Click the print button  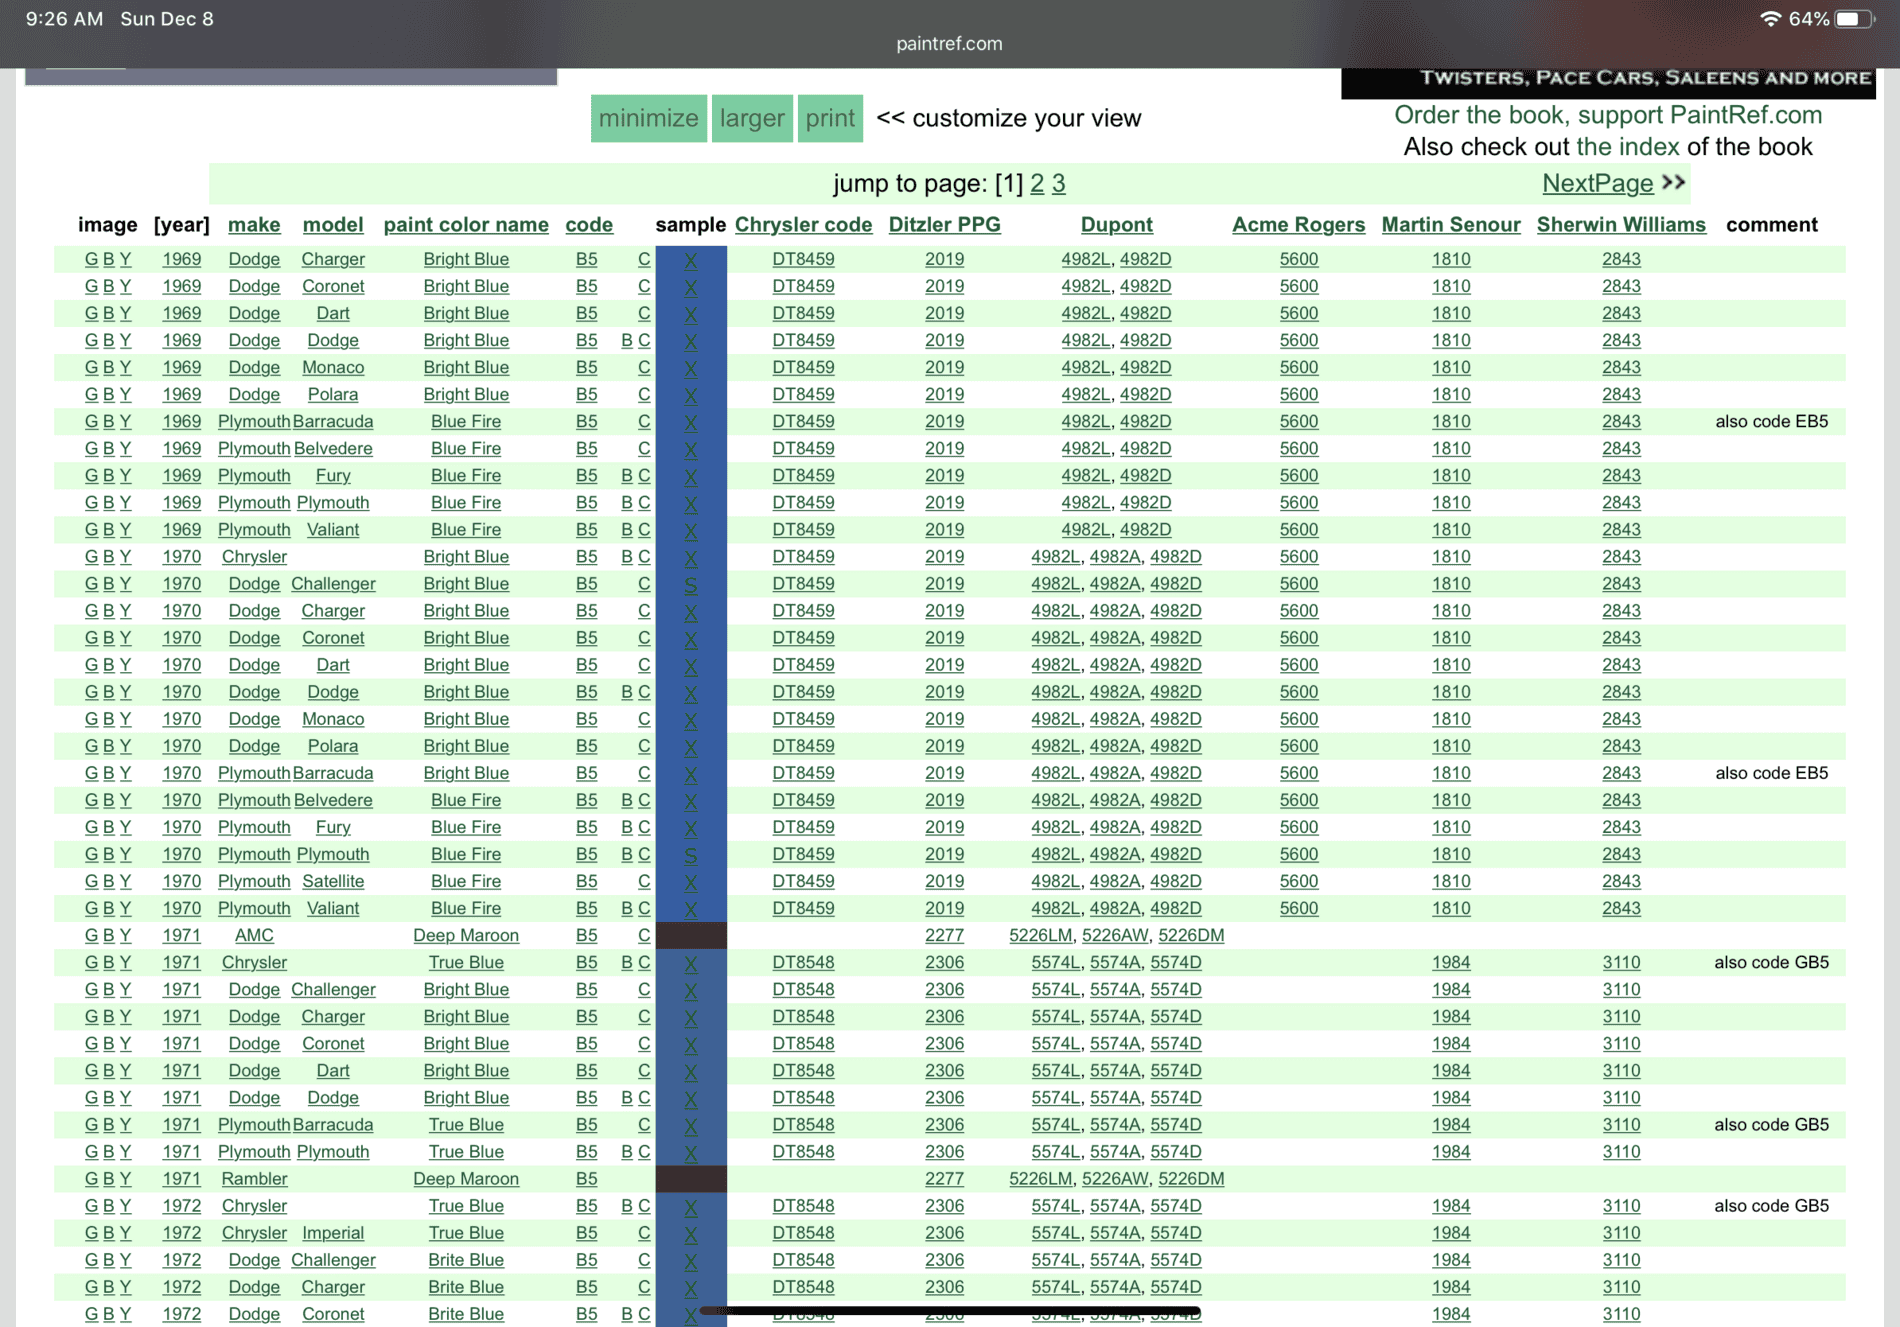[x=830, y=118]
